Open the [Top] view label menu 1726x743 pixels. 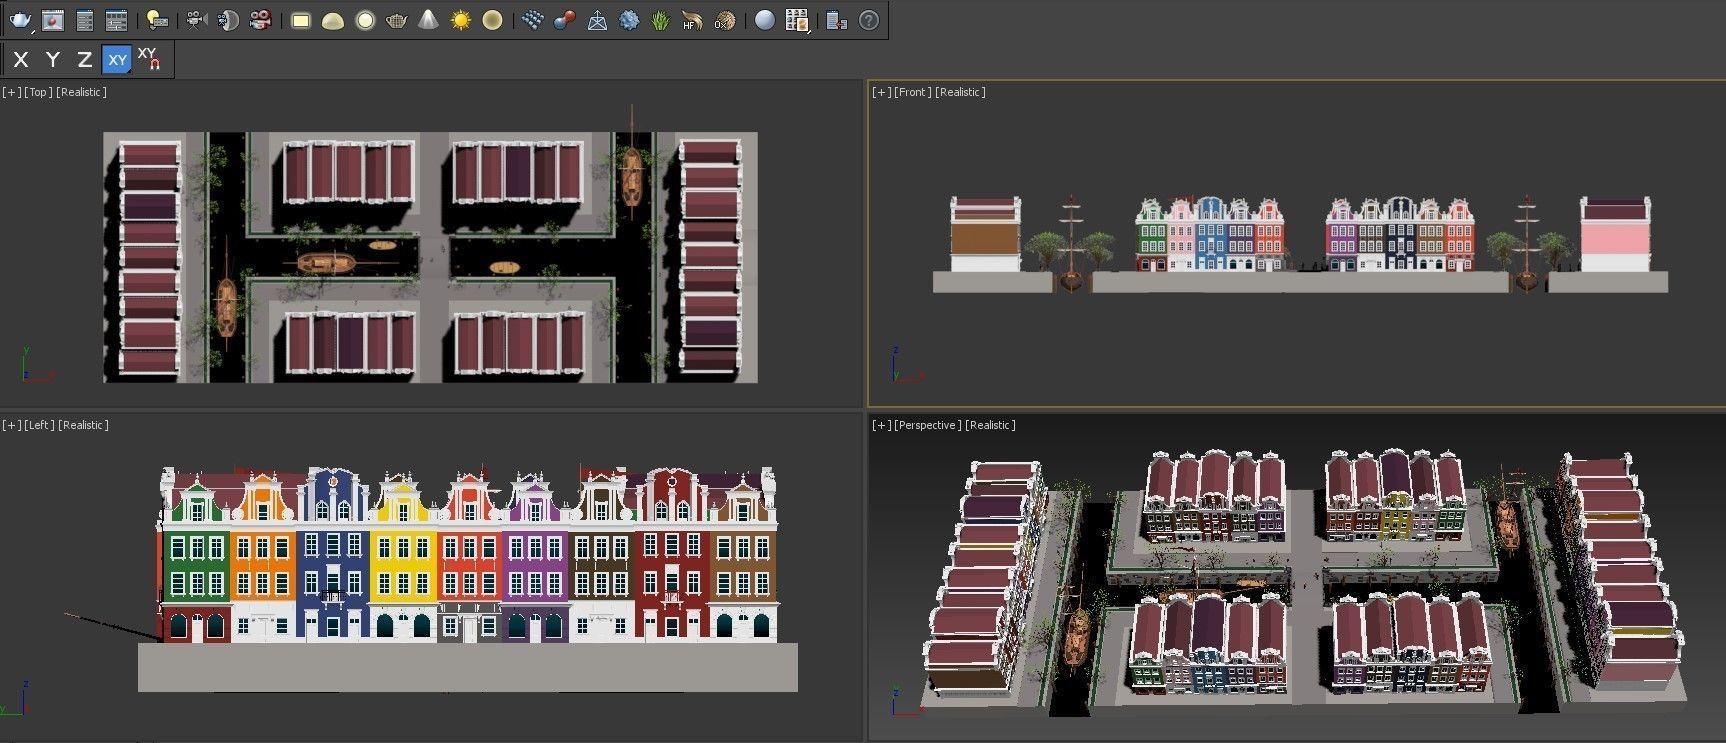(38, 92)
